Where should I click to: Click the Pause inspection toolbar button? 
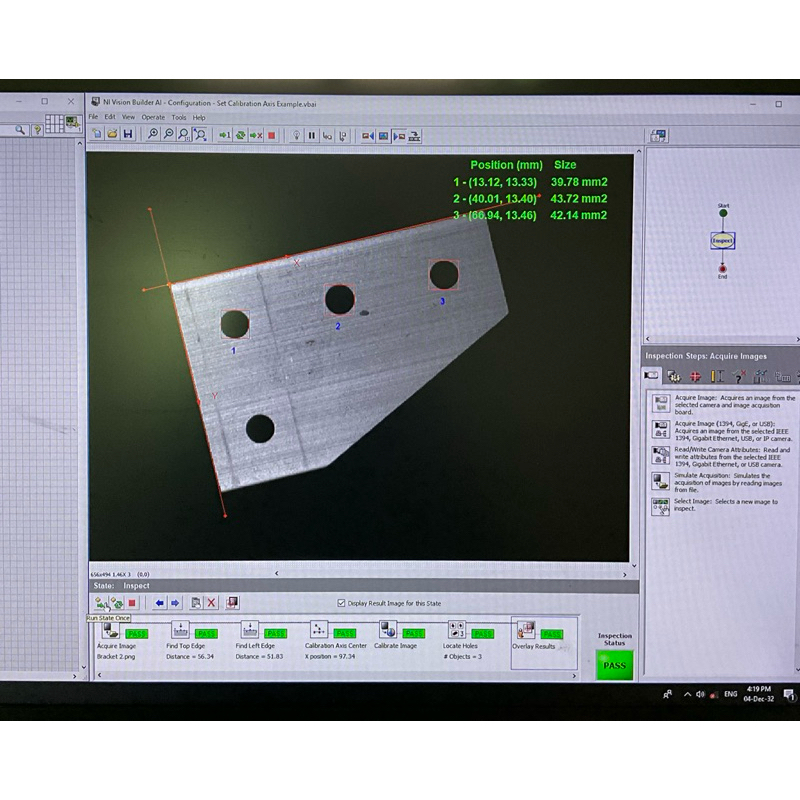311,135
